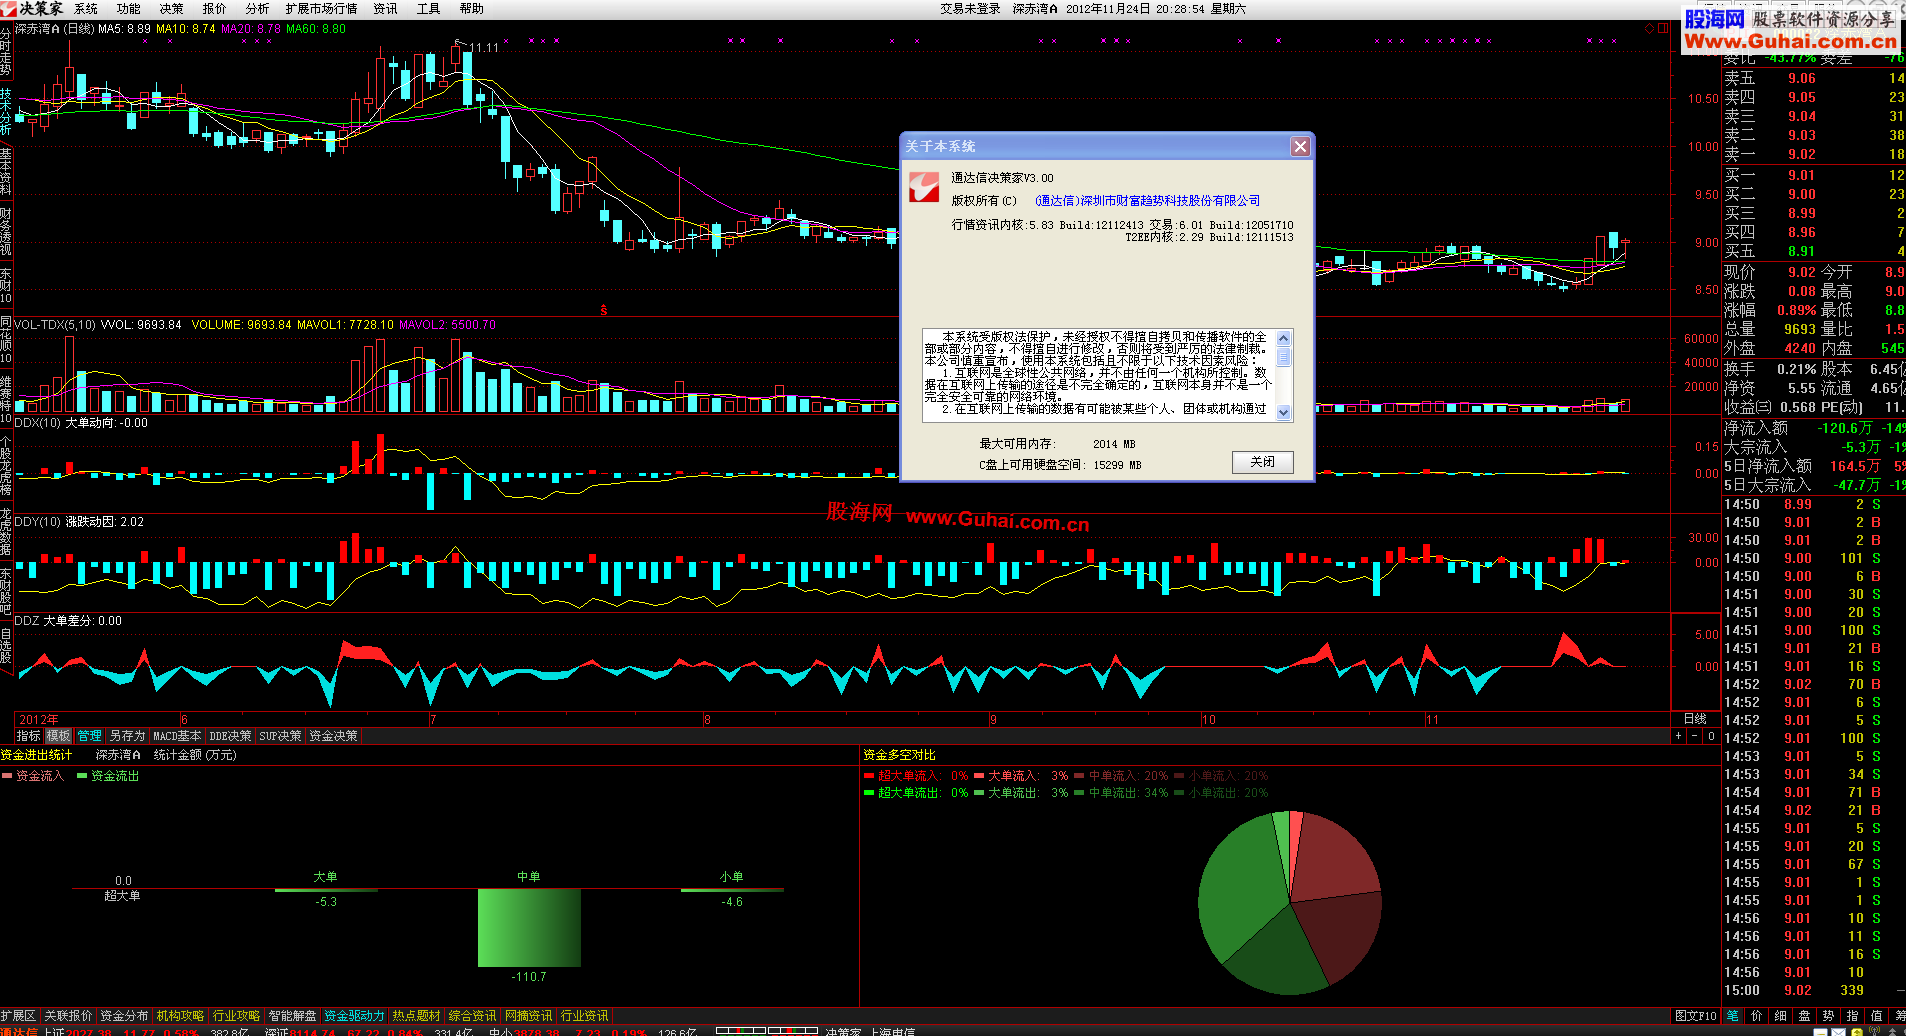Screen dimensions: 1906x1036
Task: Open the 综合资讯 bottom tab
Action: [x=472, y=1016]
